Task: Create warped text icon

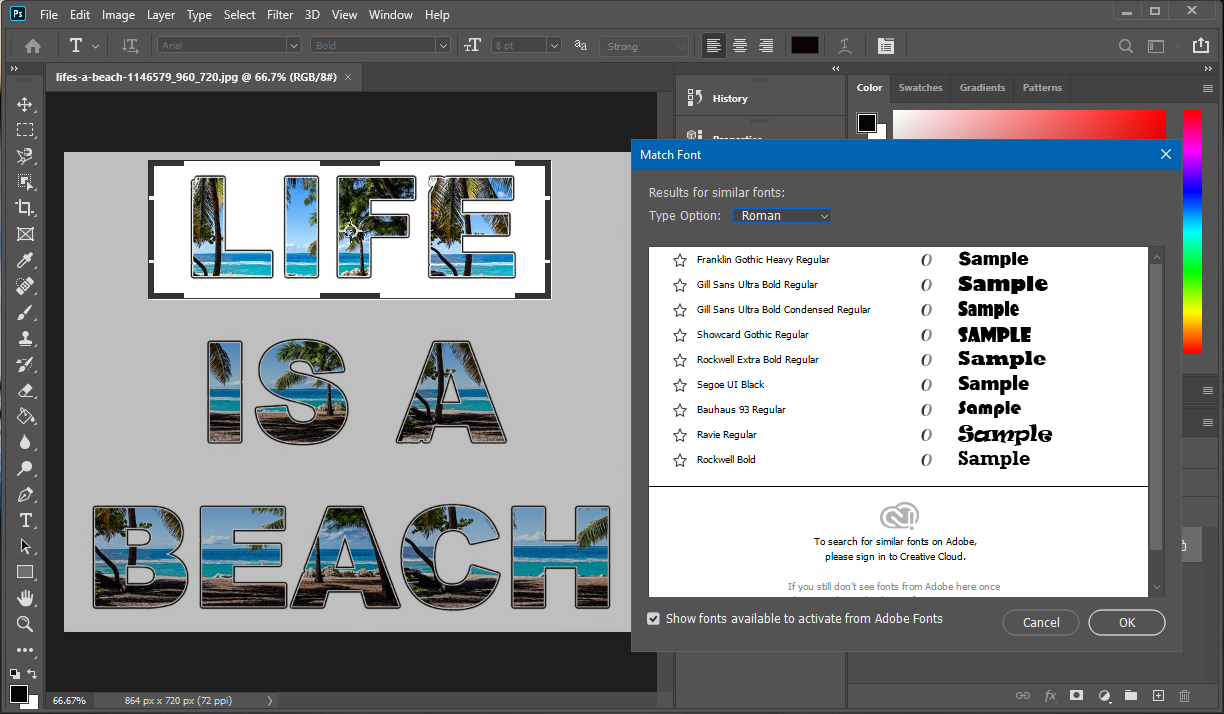Action: click(x=845, y=46)
